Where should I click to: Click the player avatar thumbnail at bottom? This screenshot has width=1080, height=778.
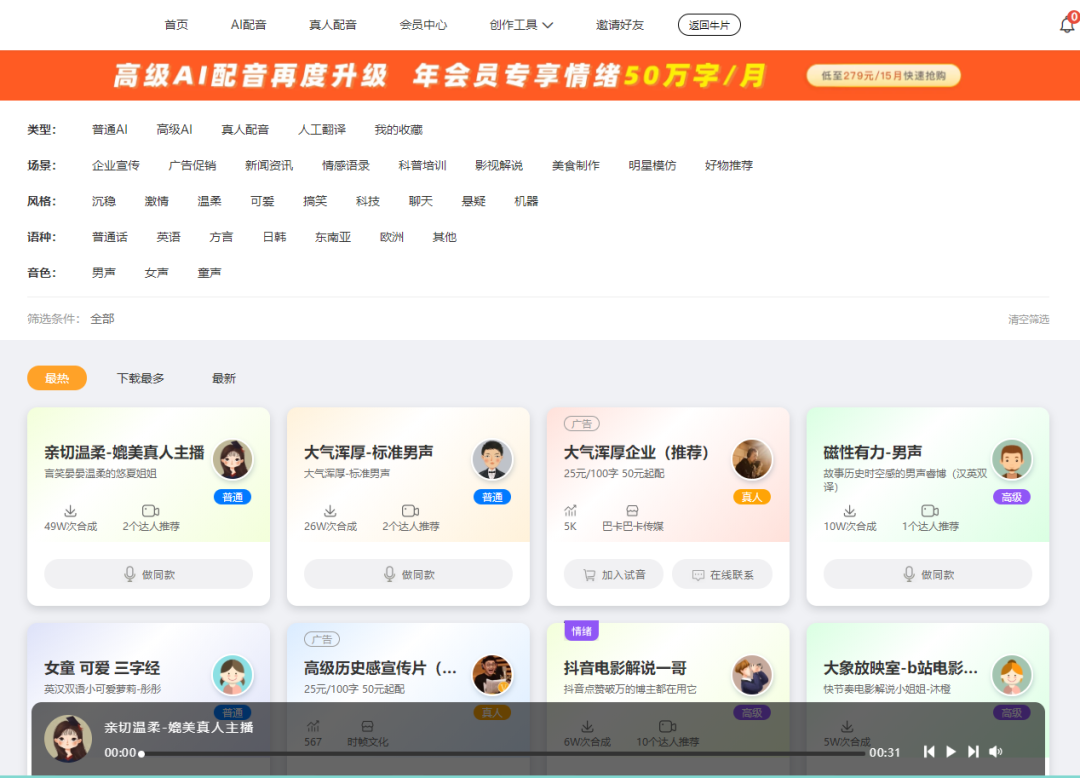(x=68, y=739)
